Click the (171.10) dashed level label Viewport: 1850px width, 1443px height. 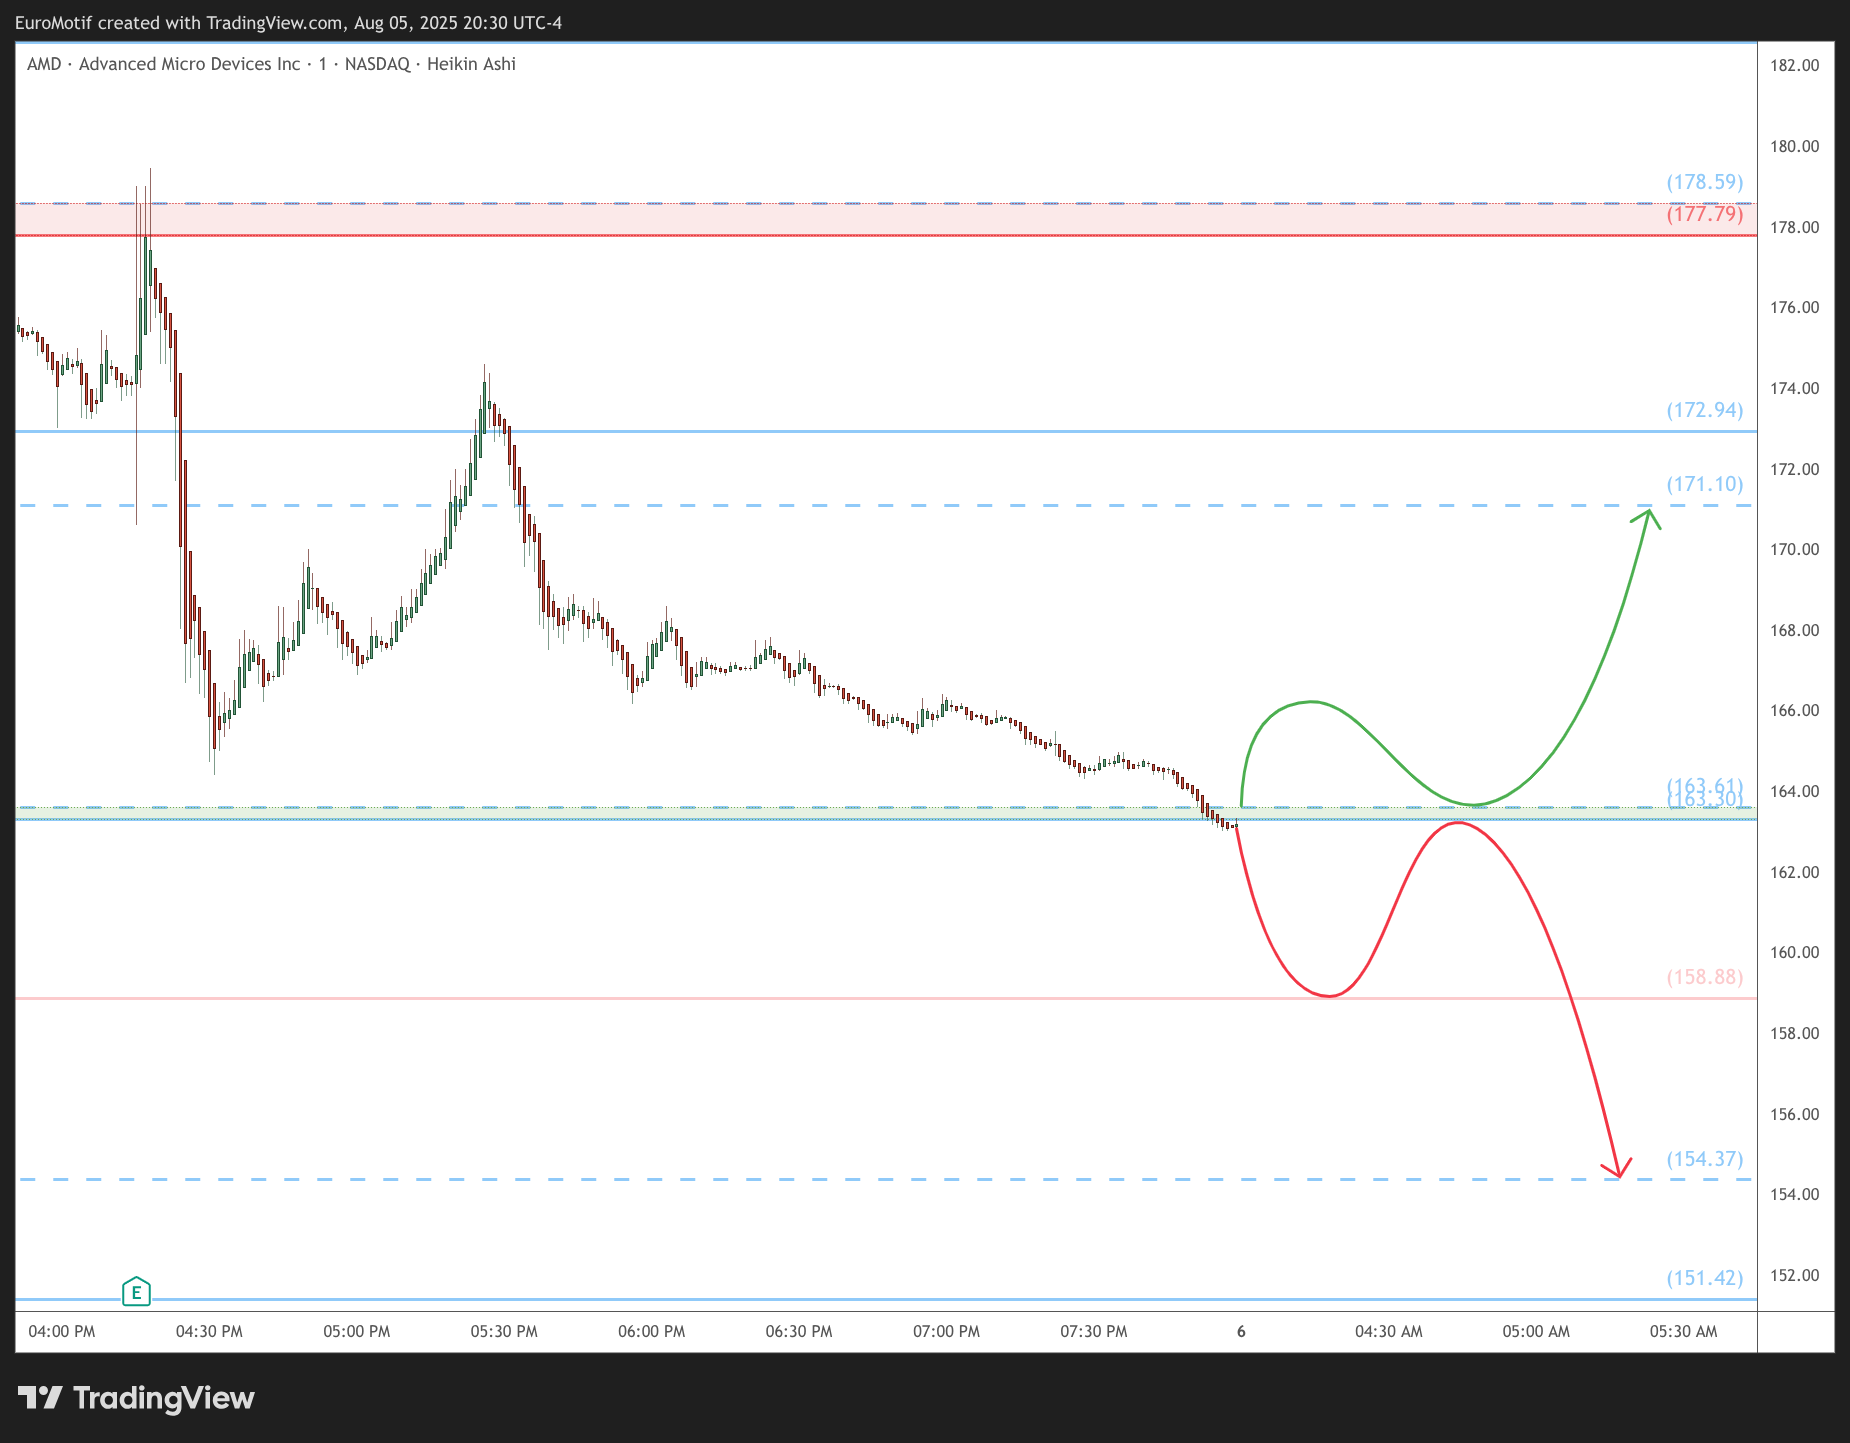click(1704, 484)
